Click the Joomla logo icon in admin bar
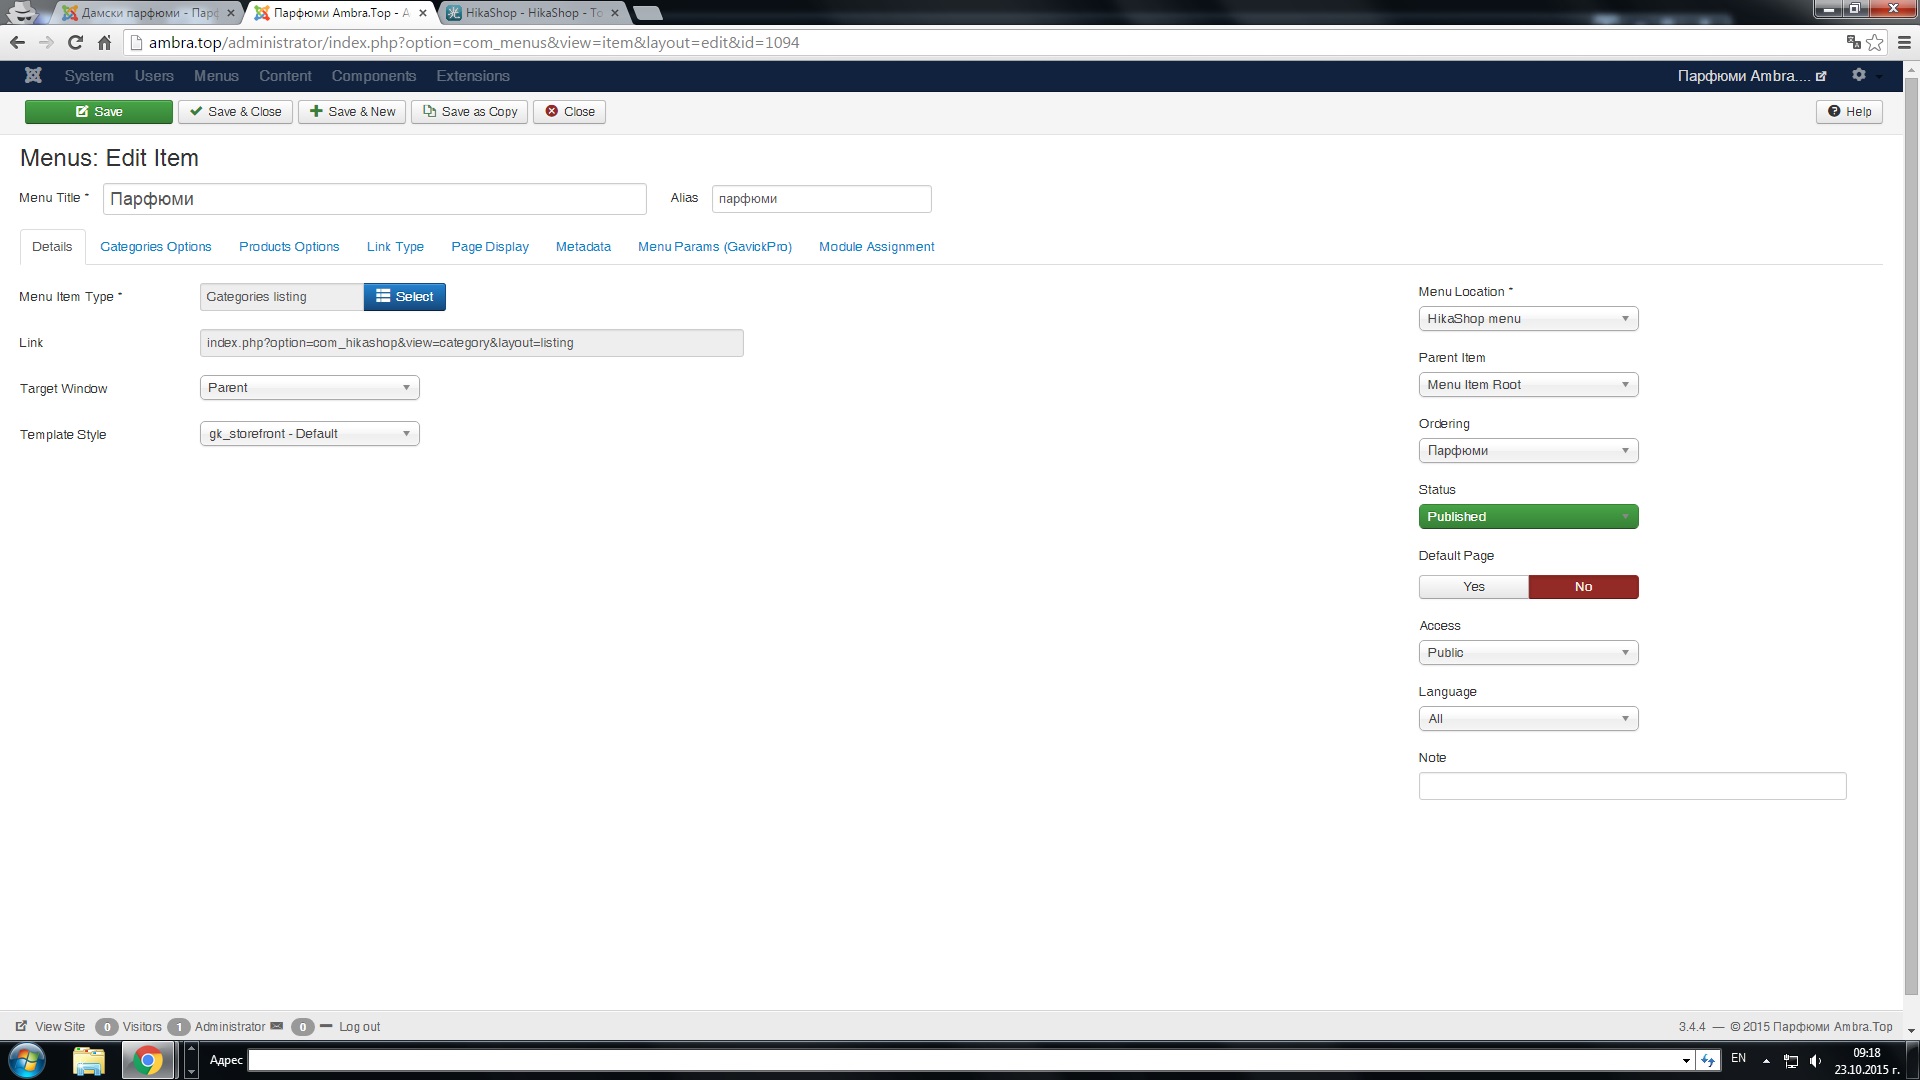Viewport: 1920px width, 1080px height. point(33,75)
